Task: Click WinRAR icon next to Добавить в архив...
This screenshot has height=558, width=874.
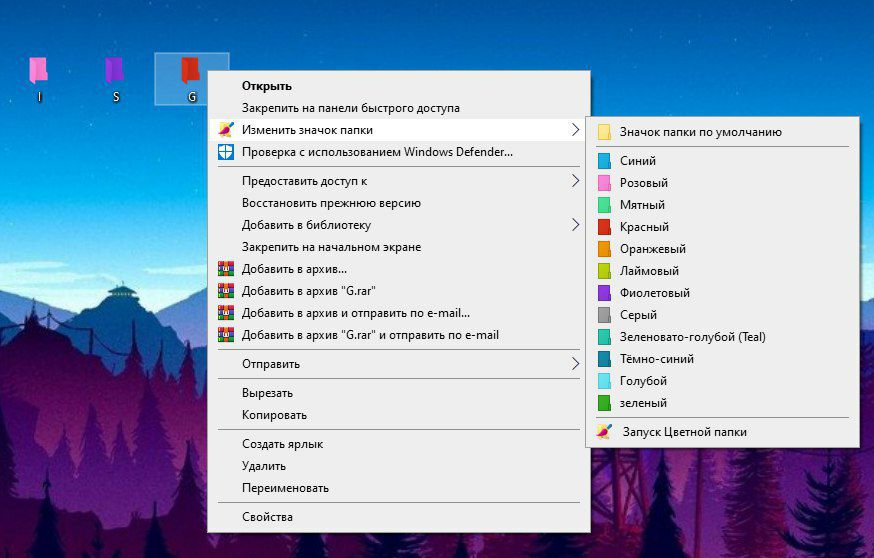Action: click(226, 269)
